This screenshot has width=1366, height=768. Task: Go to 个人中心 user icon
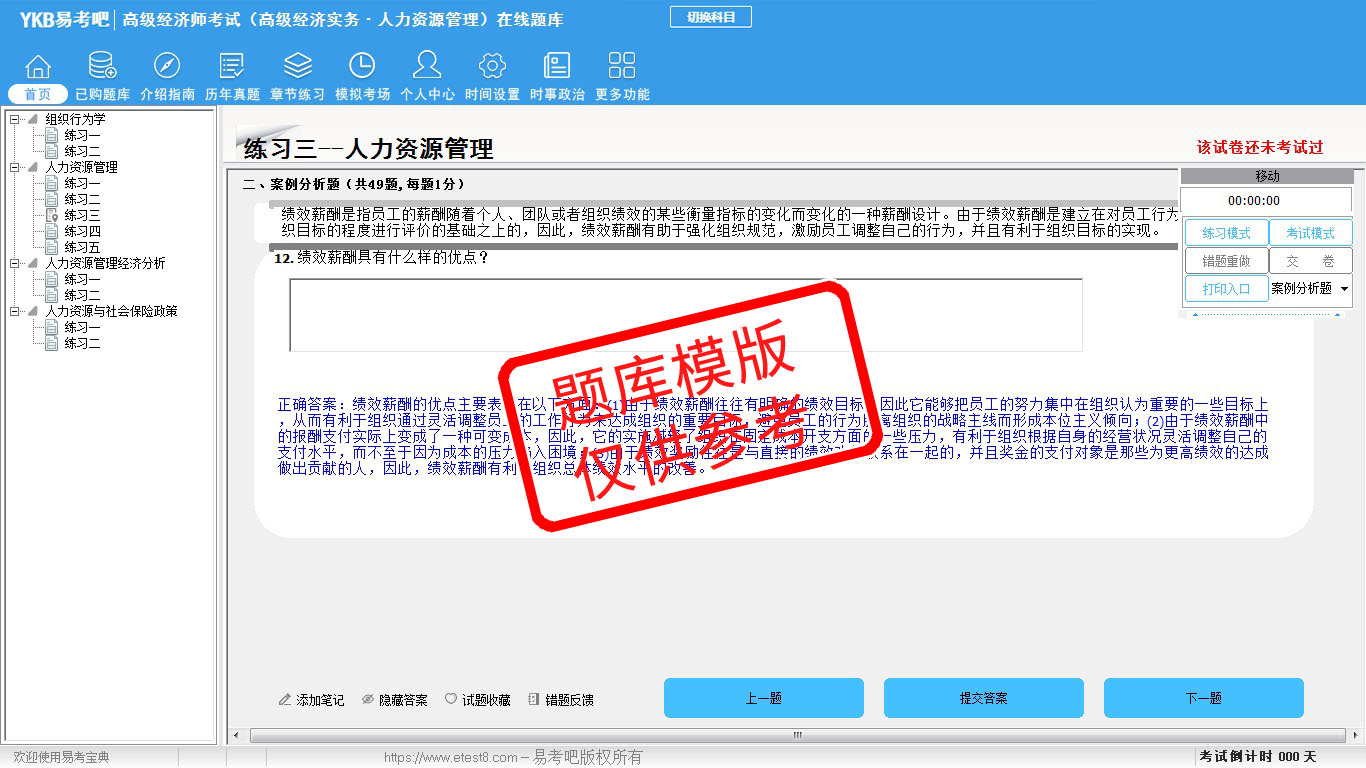click(x=427, y=66)
